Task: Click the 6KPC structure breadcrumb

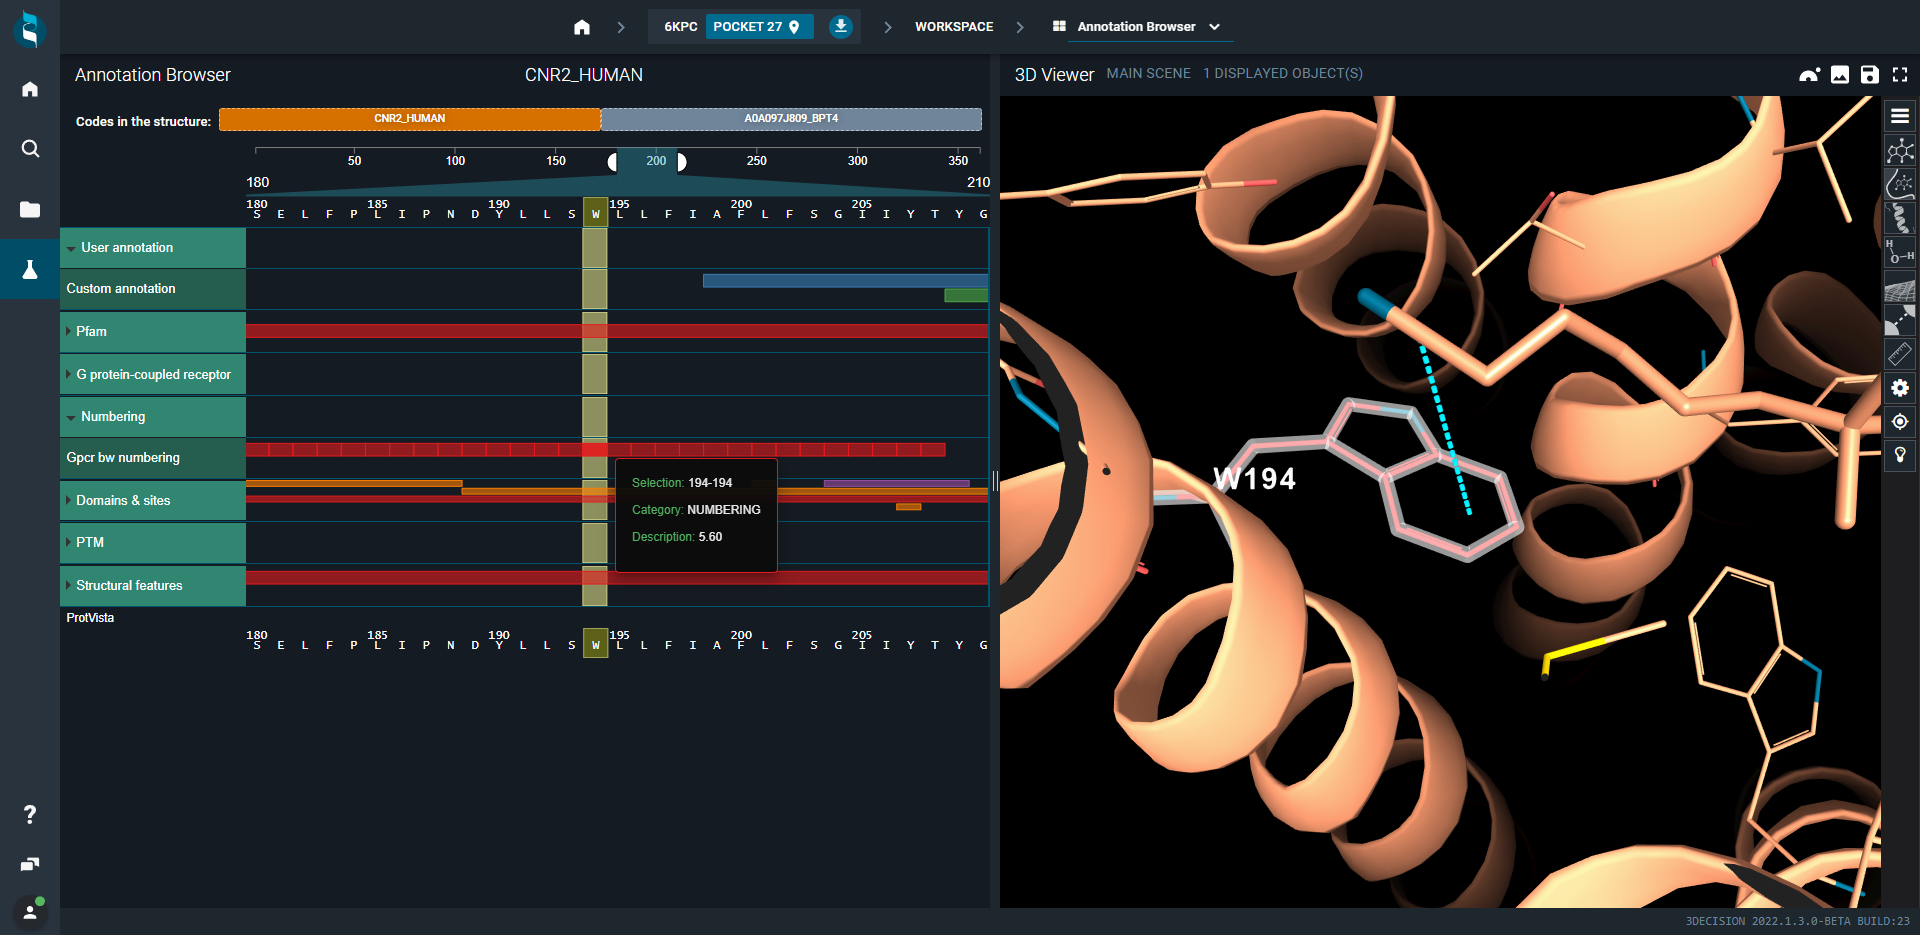Action: coord(681,27)
